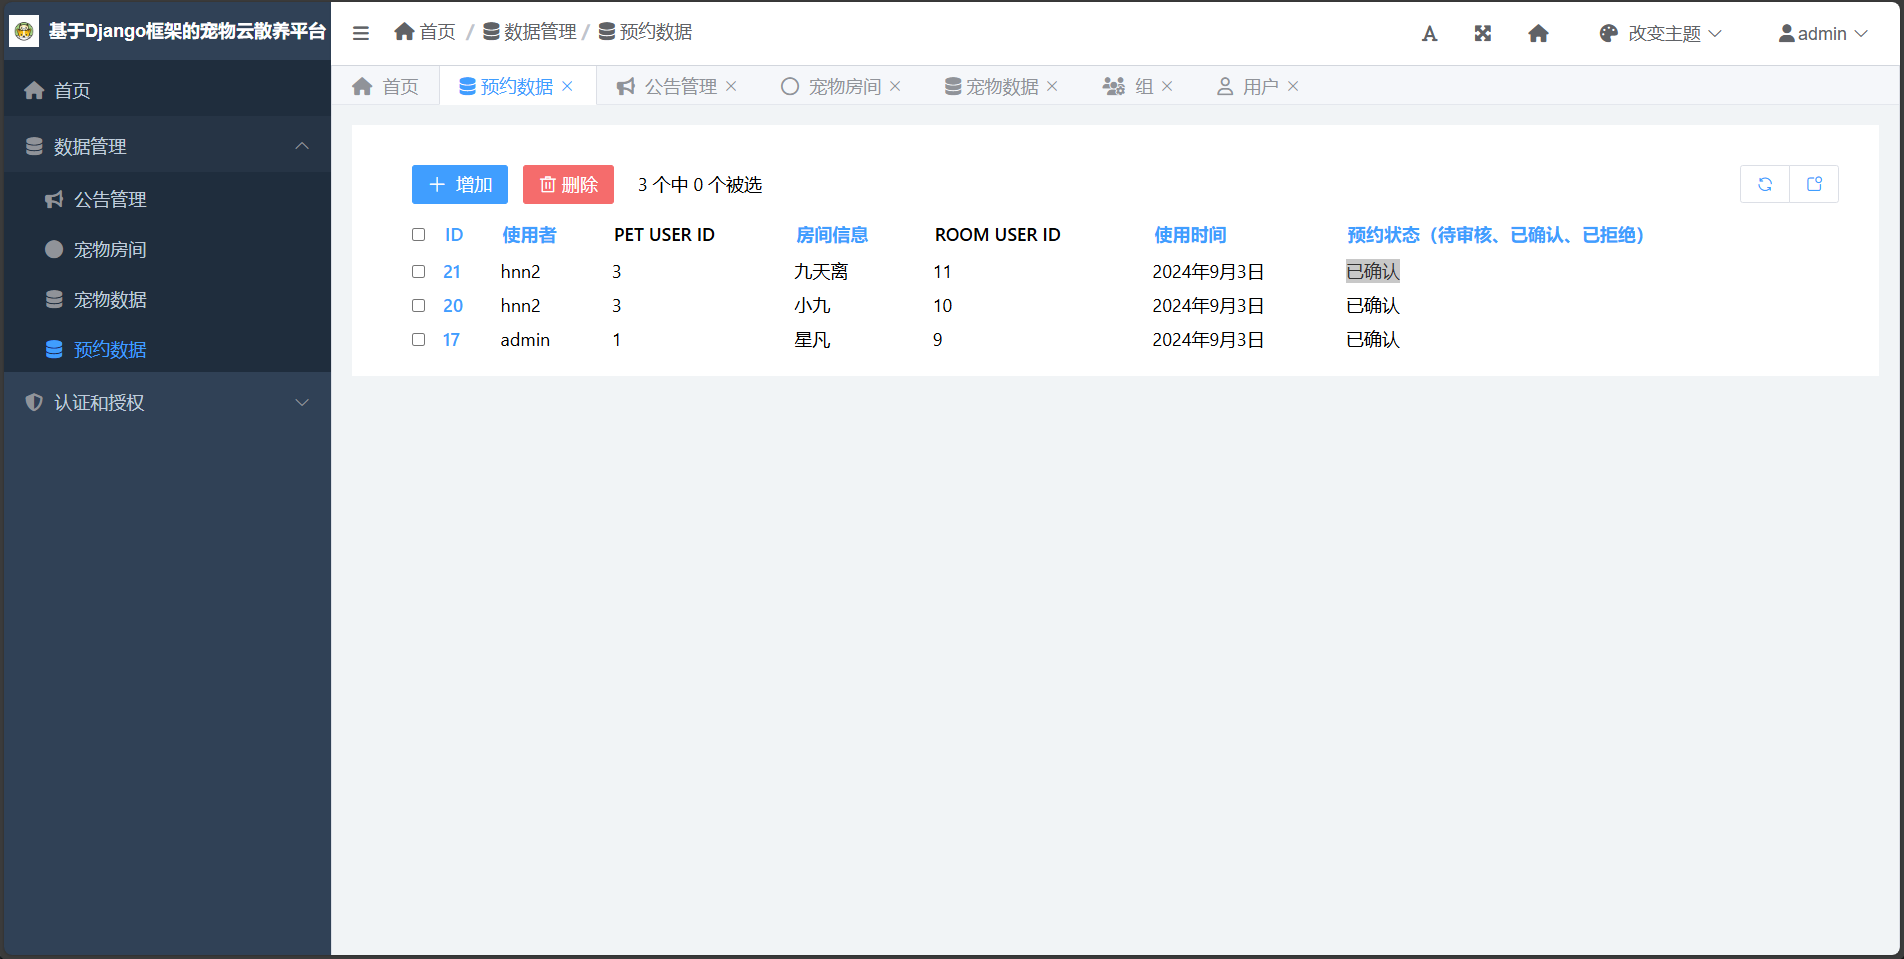
Task: Switch to the 首页 tab
Action: 386,86
